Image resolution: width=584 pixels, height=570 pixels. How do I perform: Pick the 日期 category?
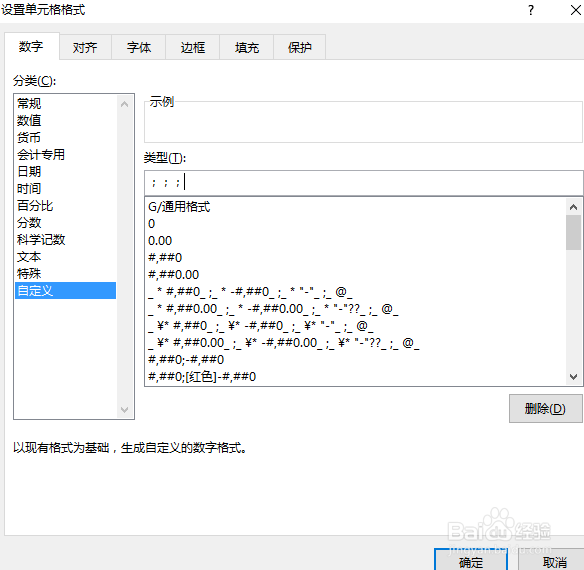pyautogui.click(x=66, y=171)
